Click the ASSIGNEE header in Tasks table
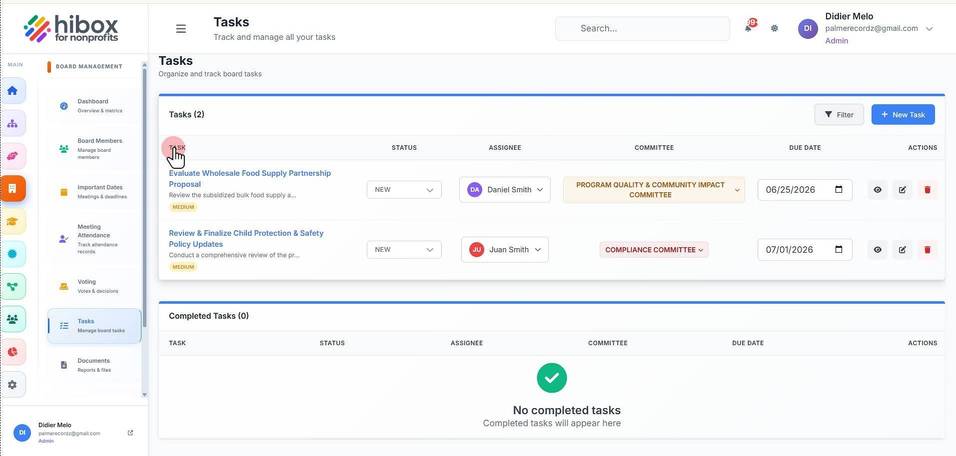956x456 pixels. (x=505, y=148)
